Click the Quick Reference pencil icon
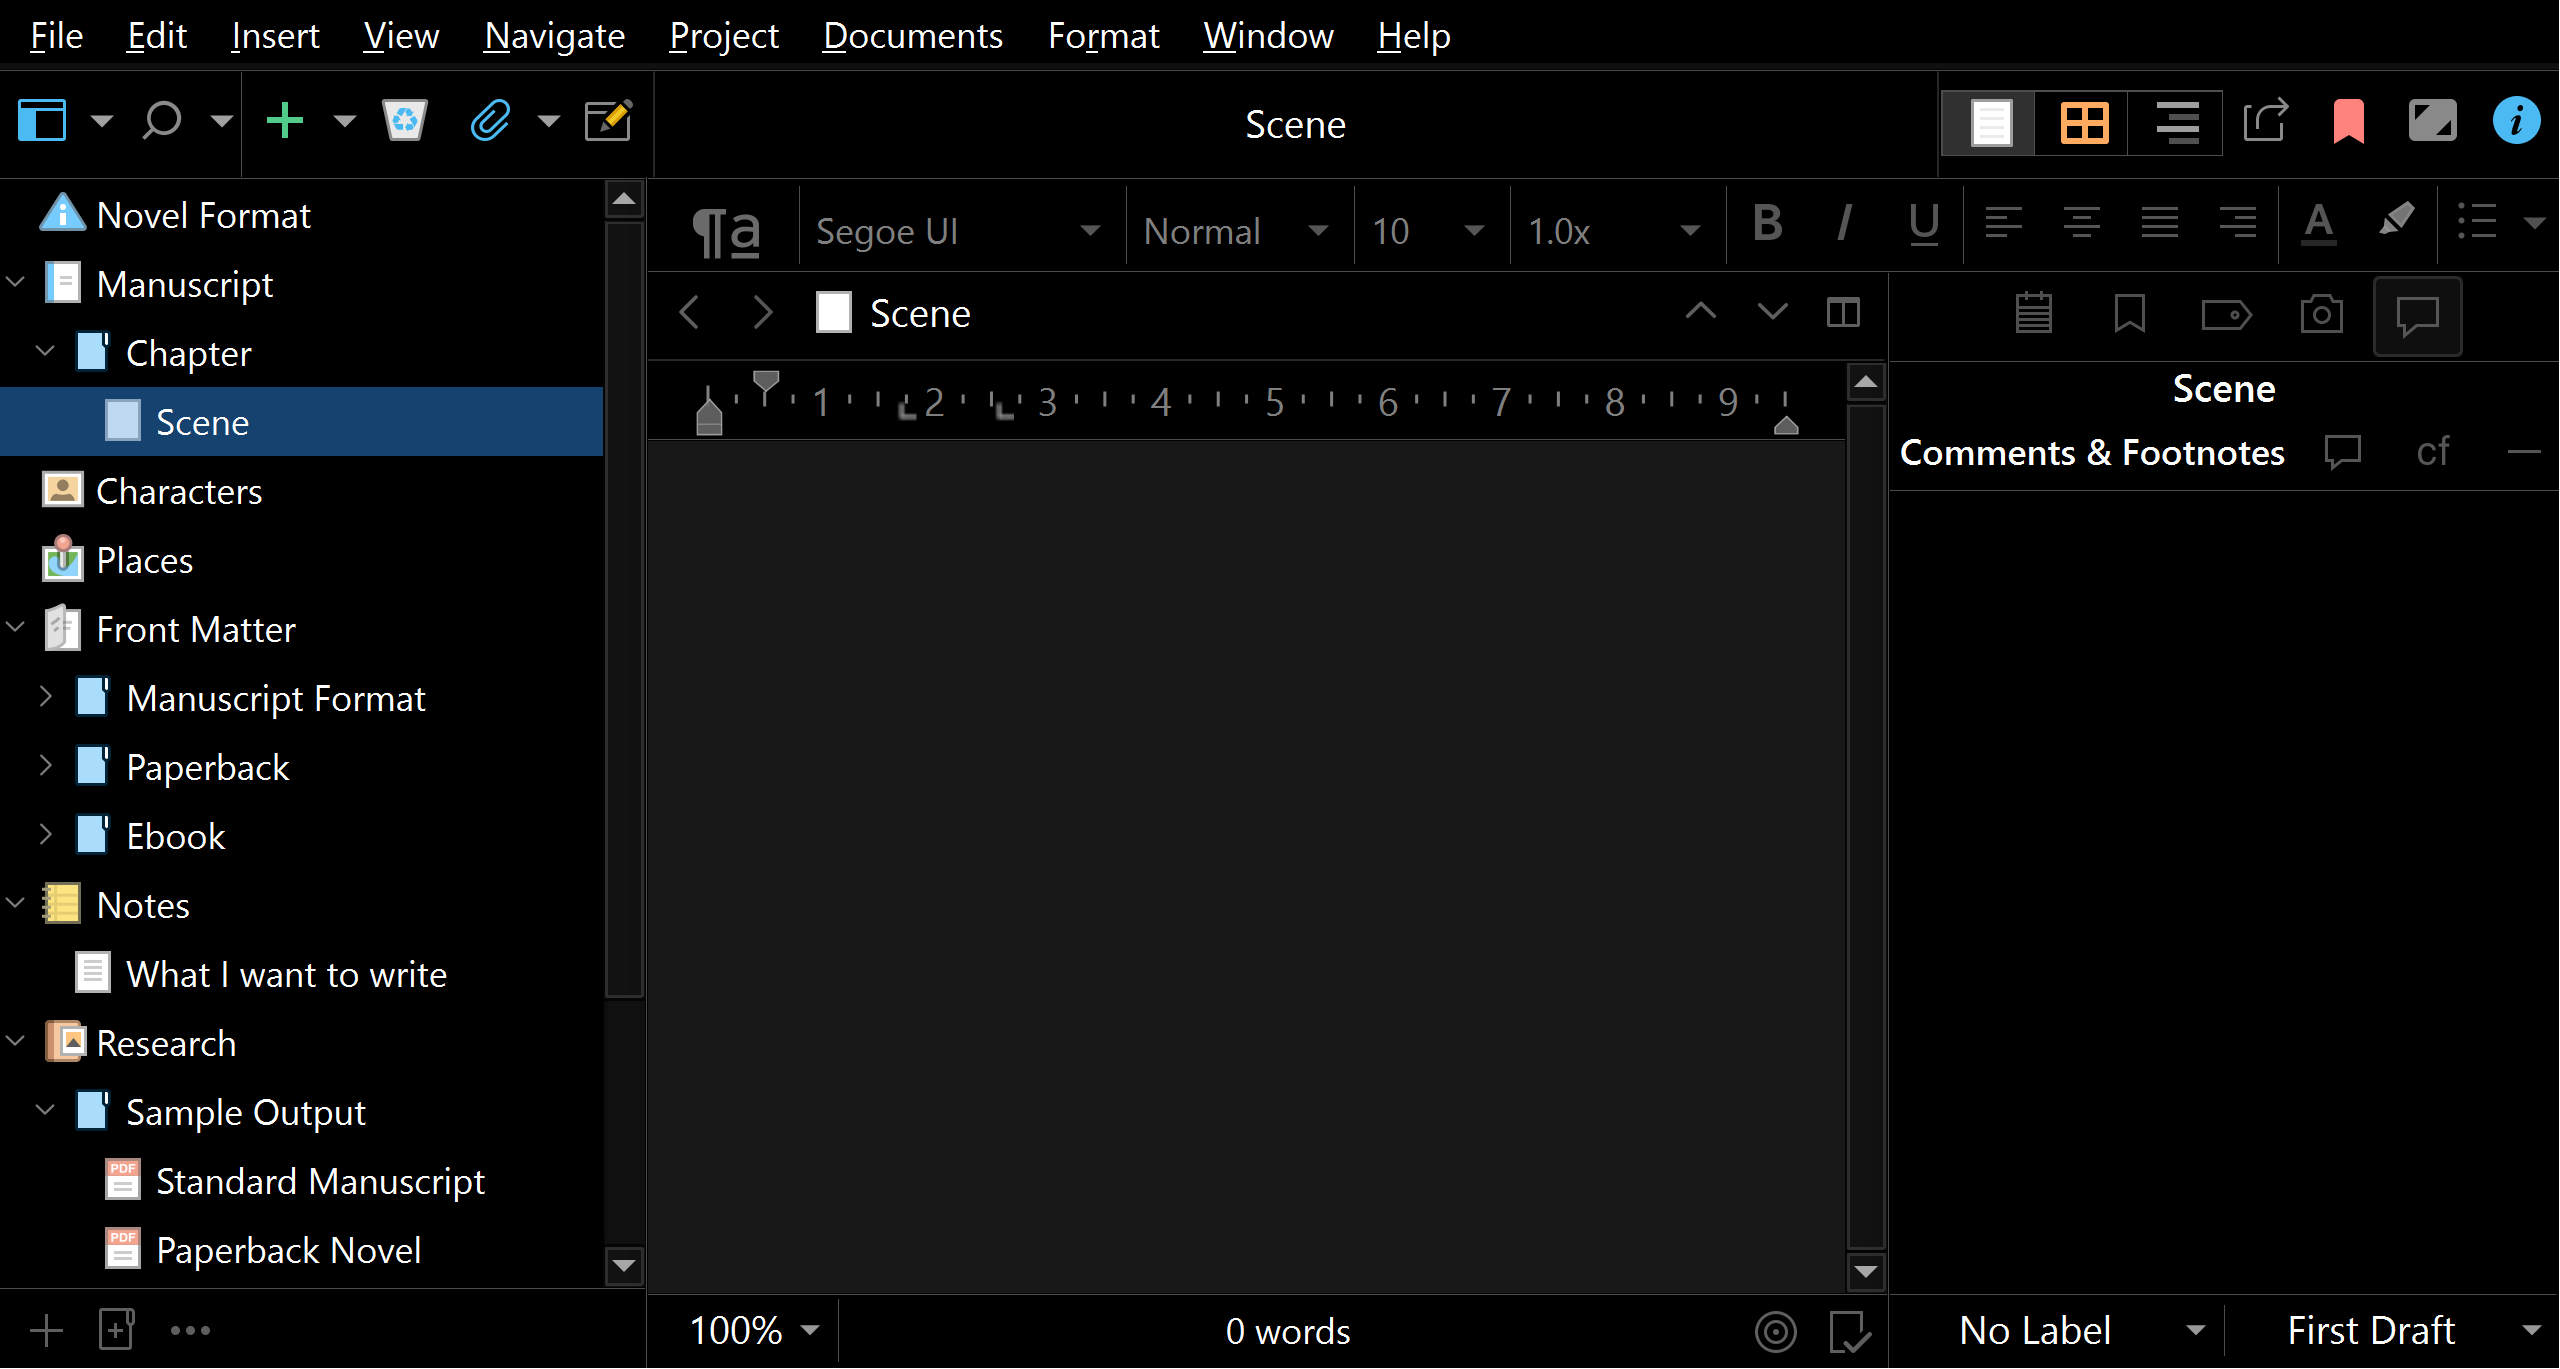 click(x=608, y=122)
